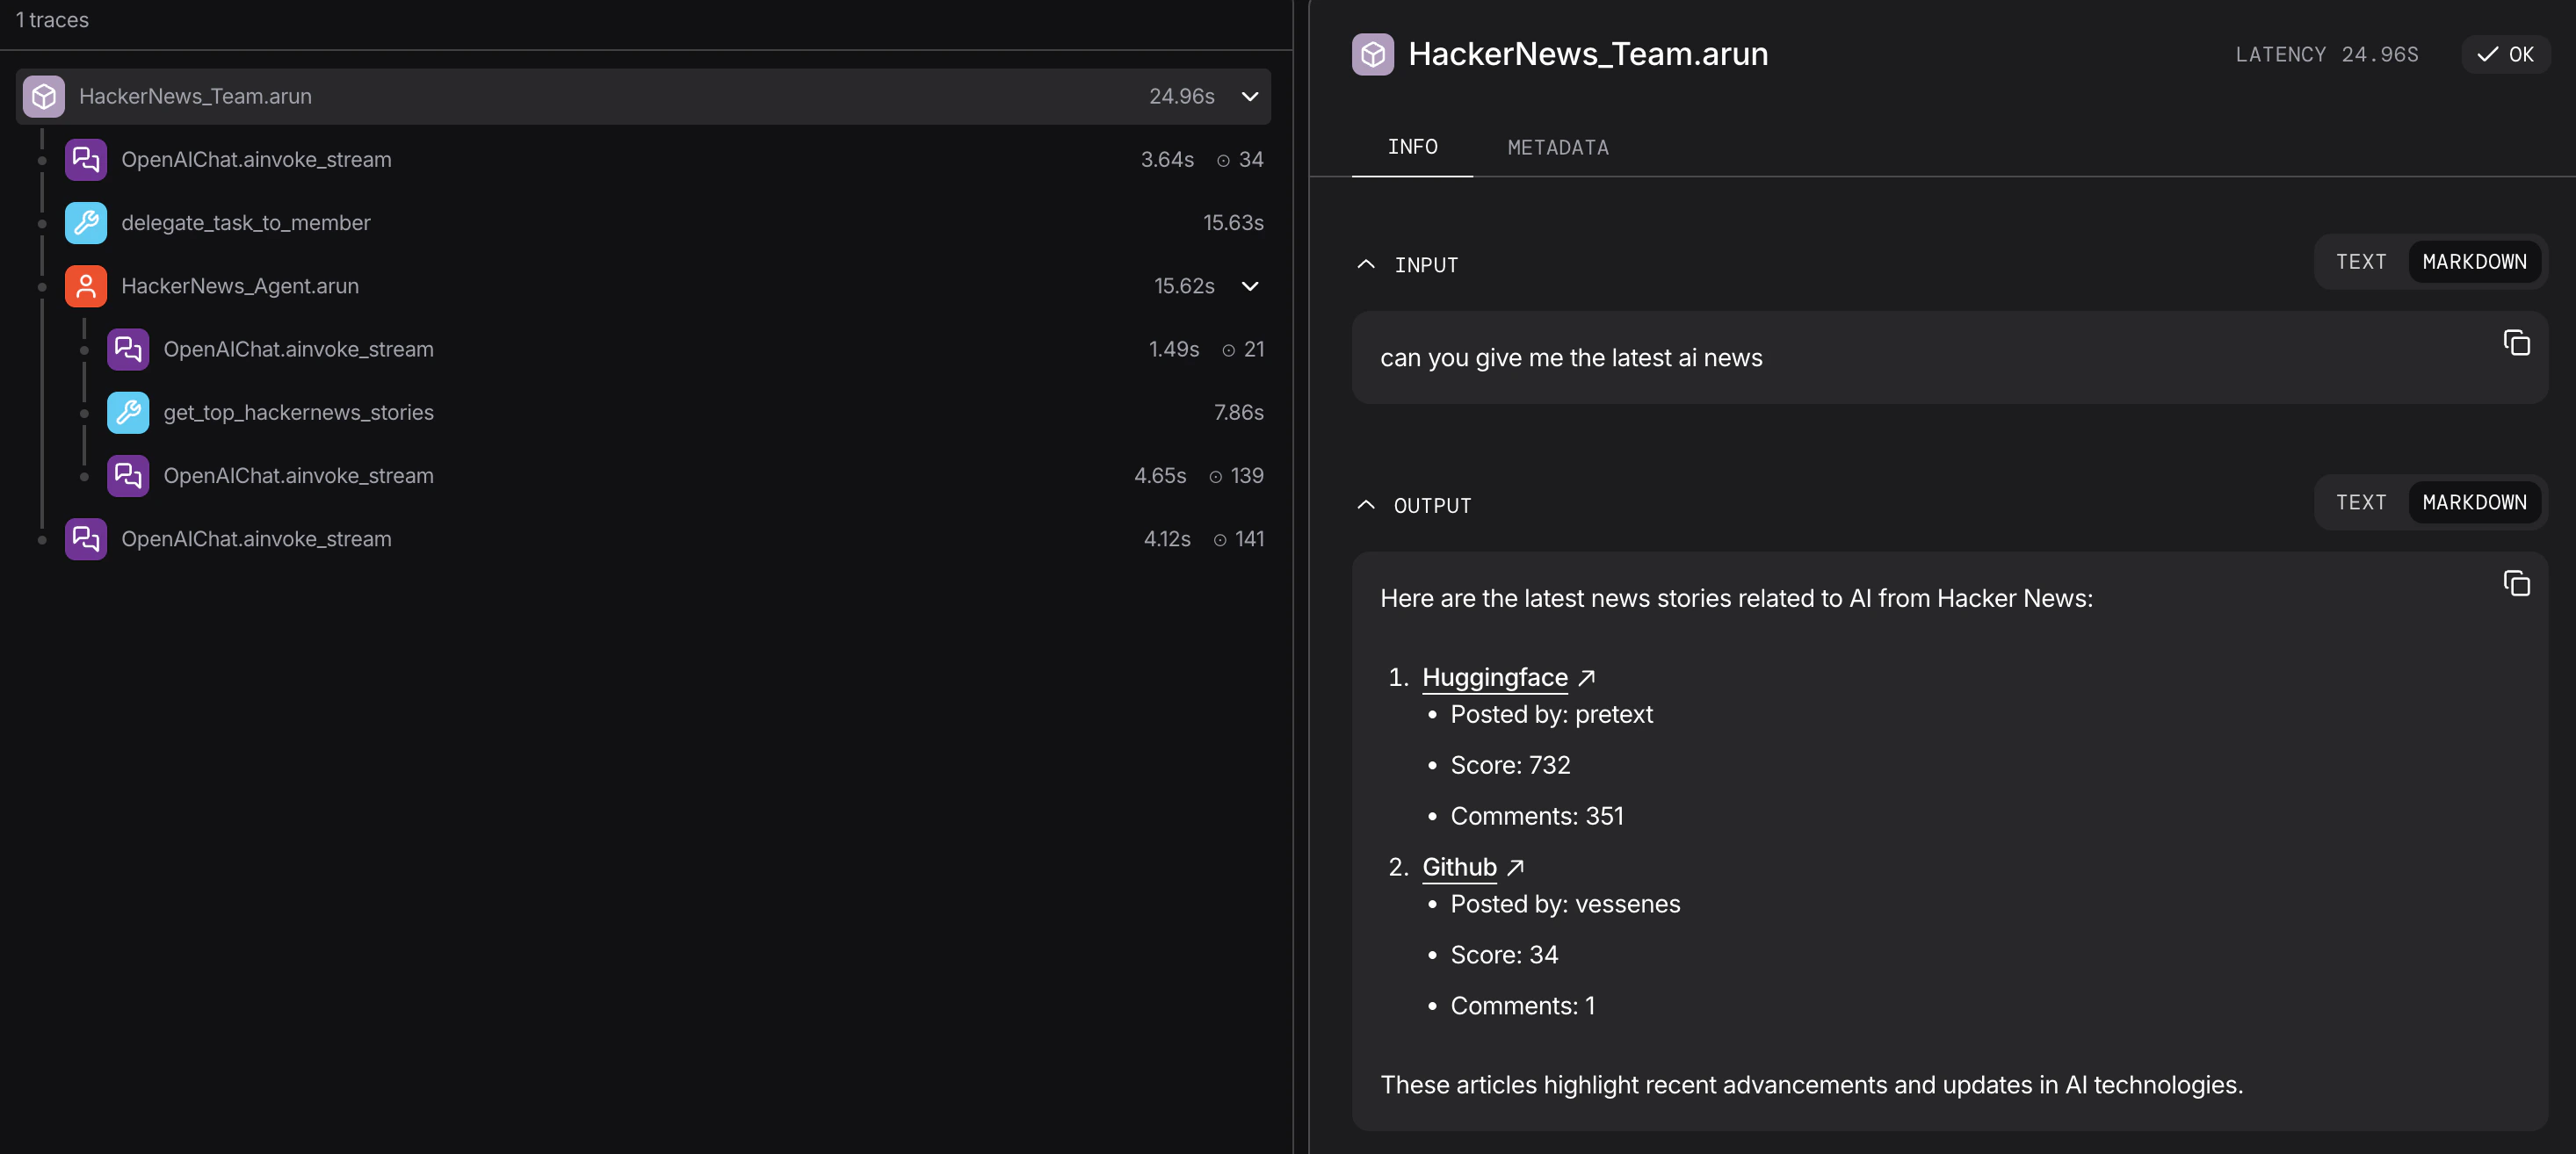Collapse the OUTPUT section
Image resolution: width=2576 pixels, height=1154 pixels.
1366,504
